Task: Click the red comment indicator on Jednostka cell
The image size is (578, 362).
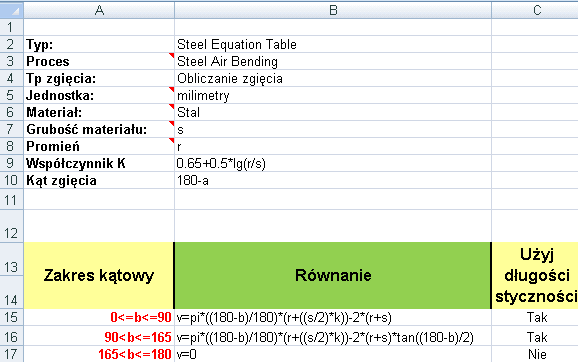Action: [171, 90]
